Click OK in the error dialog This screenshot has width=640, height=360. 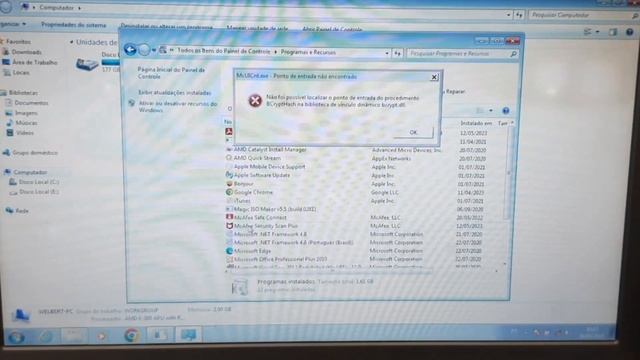pyautogui.click(x=413, y=132)
